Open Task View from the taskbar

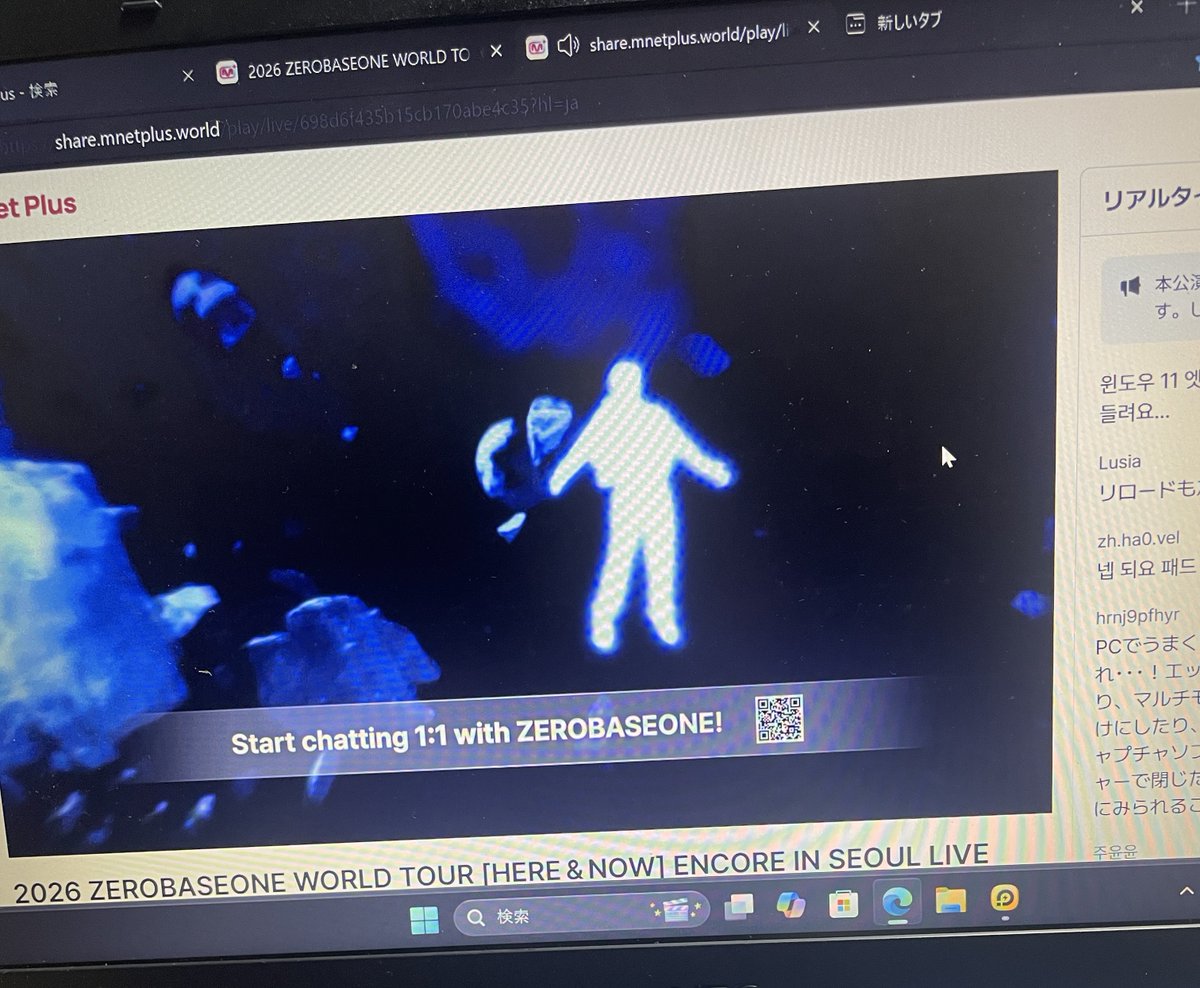tap(739, 907)
